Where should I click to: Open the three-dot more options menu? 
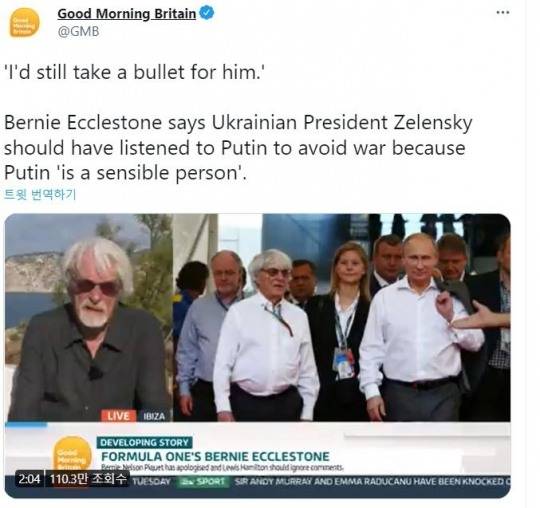coord(502,13)
